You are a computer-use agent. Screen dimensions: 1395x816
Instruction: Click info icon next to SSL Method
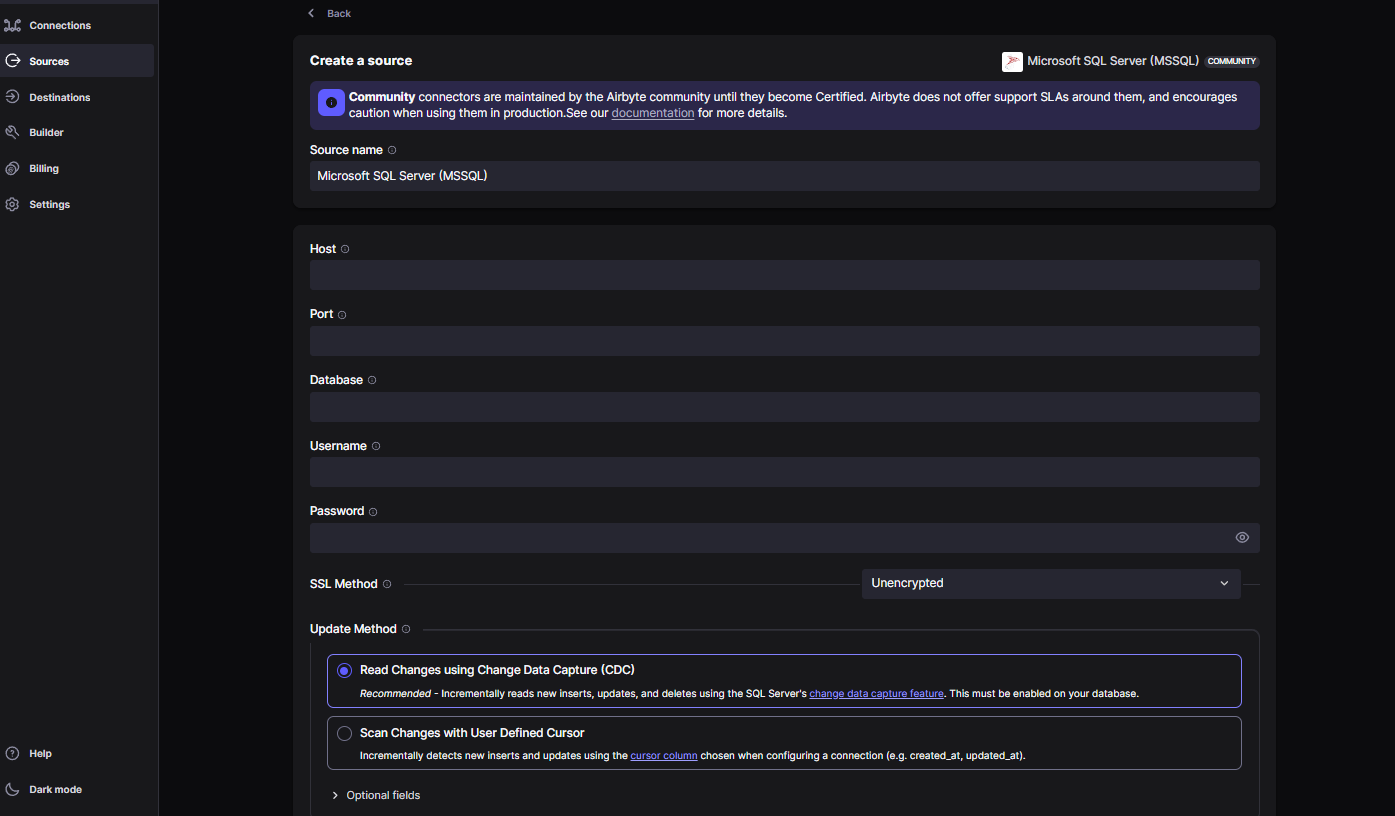click(x=387, y=584)
